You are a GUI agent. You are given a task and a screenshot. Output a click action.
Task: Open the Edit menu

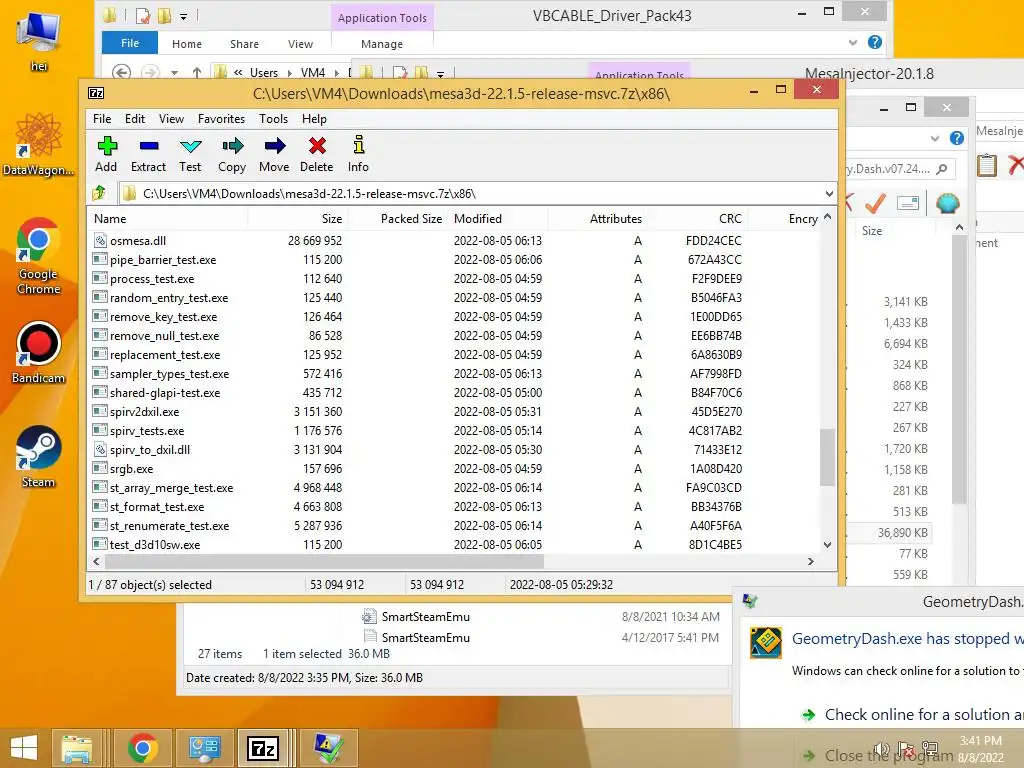coord(135,119)
